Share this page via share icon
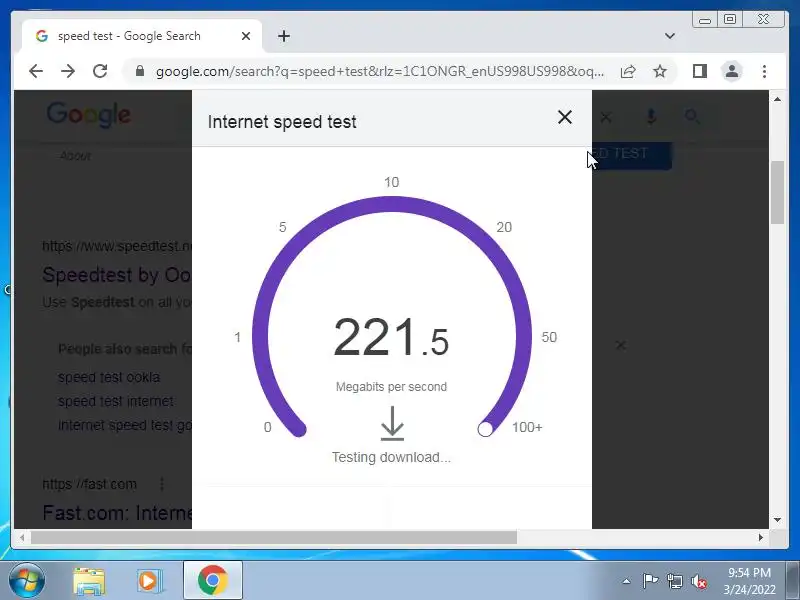This screenshot has width=800, height=600. coord(628,71)
